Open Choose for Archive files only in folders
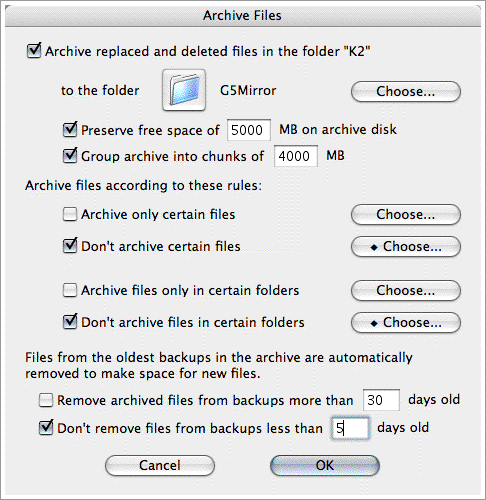The height and width of the screenshot is (500, 486). (x=406, y=290)
